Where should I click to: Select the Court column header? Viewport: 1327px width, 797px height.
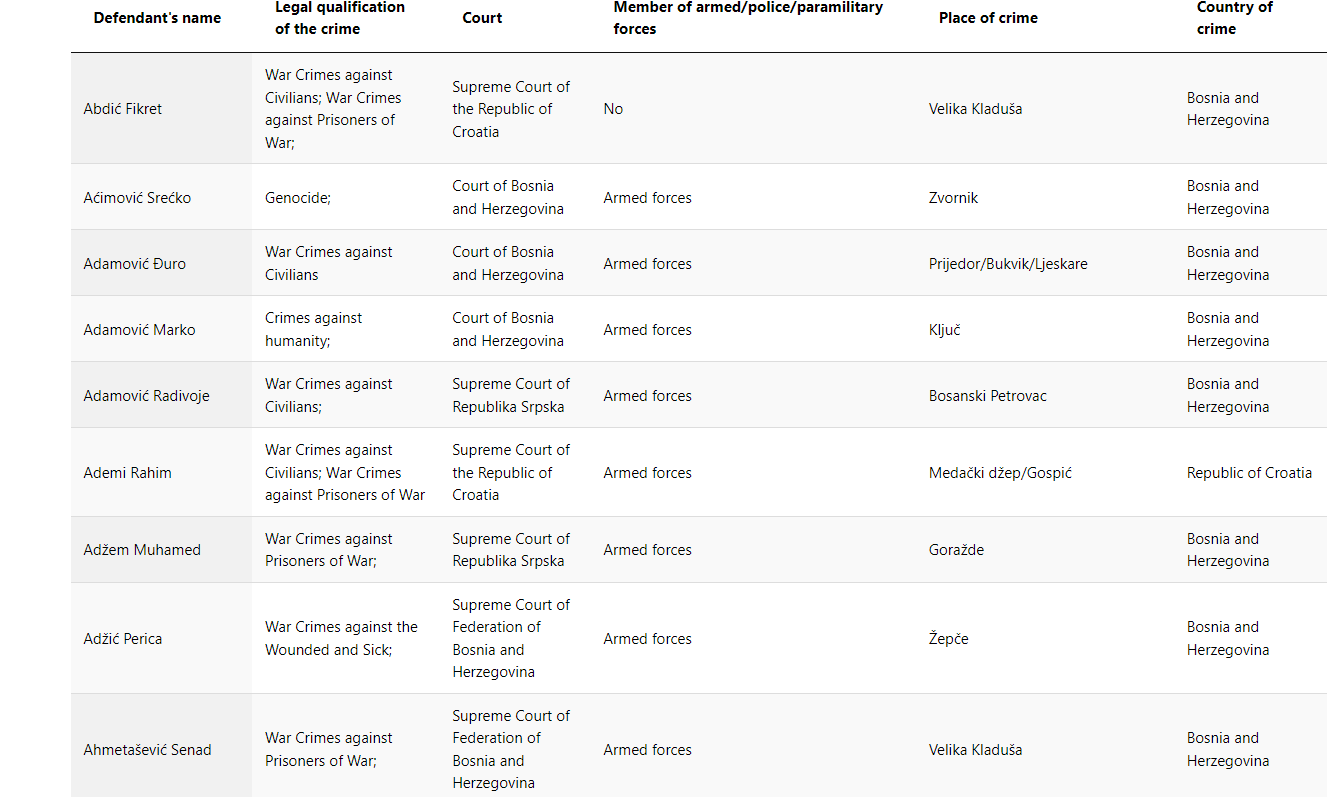point(482,18)
